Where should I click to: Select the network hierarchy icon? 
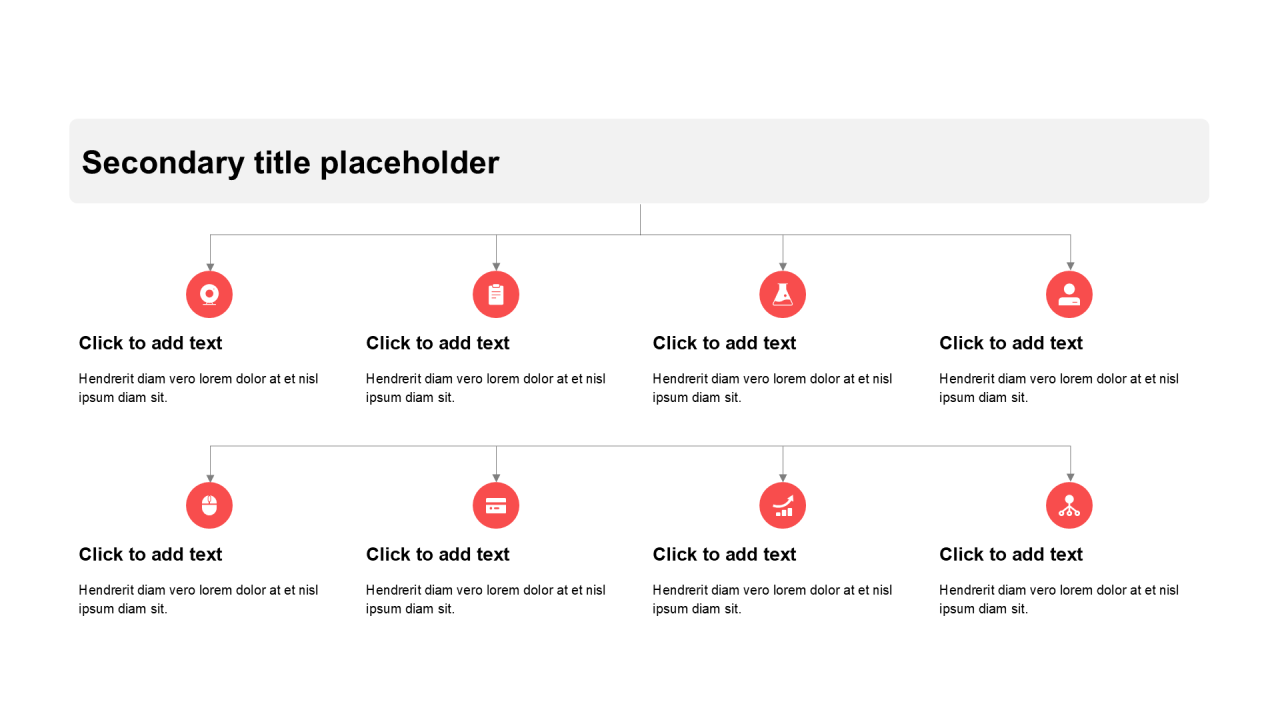pyautogui.click(x=1069, y=506)
